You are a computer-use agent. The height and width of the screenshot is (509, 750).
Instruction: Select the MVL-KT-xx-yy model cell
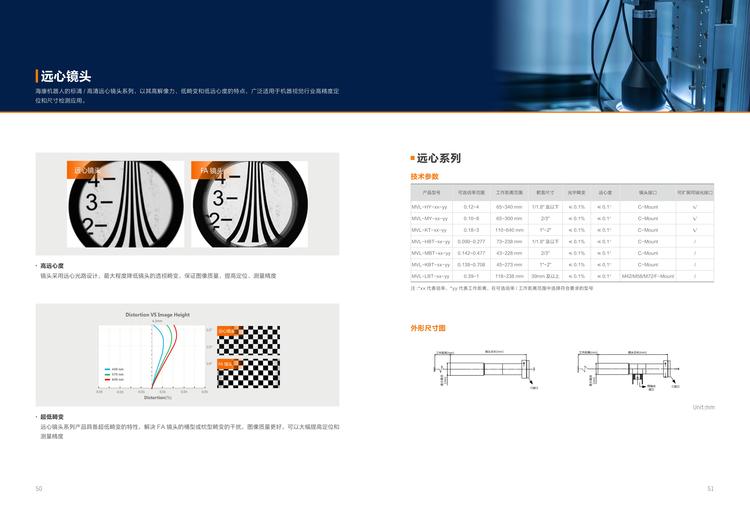[x=430, y=229]
